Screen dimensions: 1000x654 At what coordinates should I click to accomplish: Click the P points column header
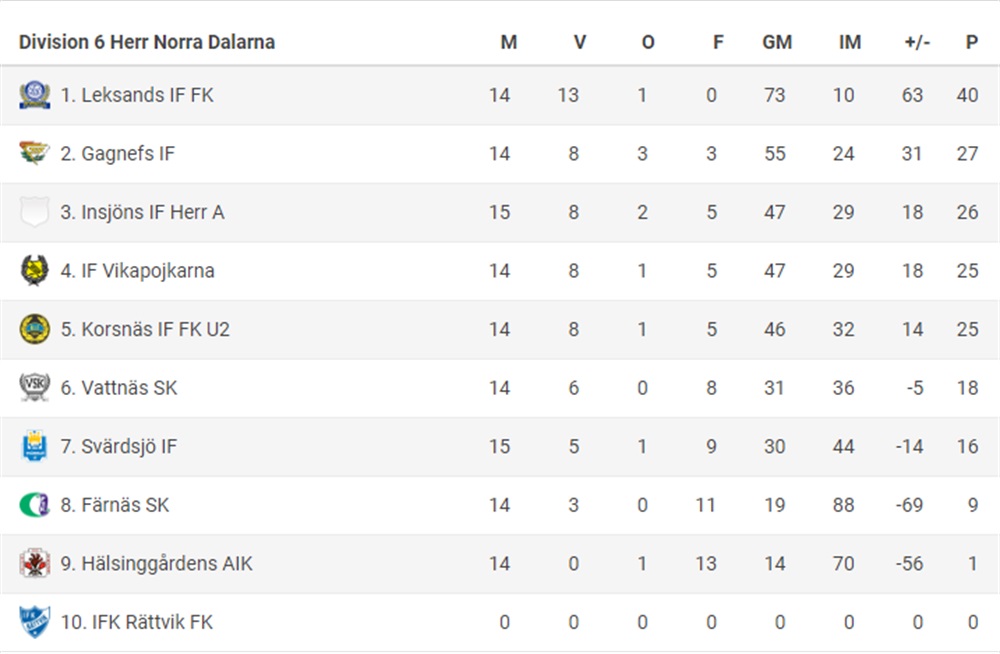971,42
